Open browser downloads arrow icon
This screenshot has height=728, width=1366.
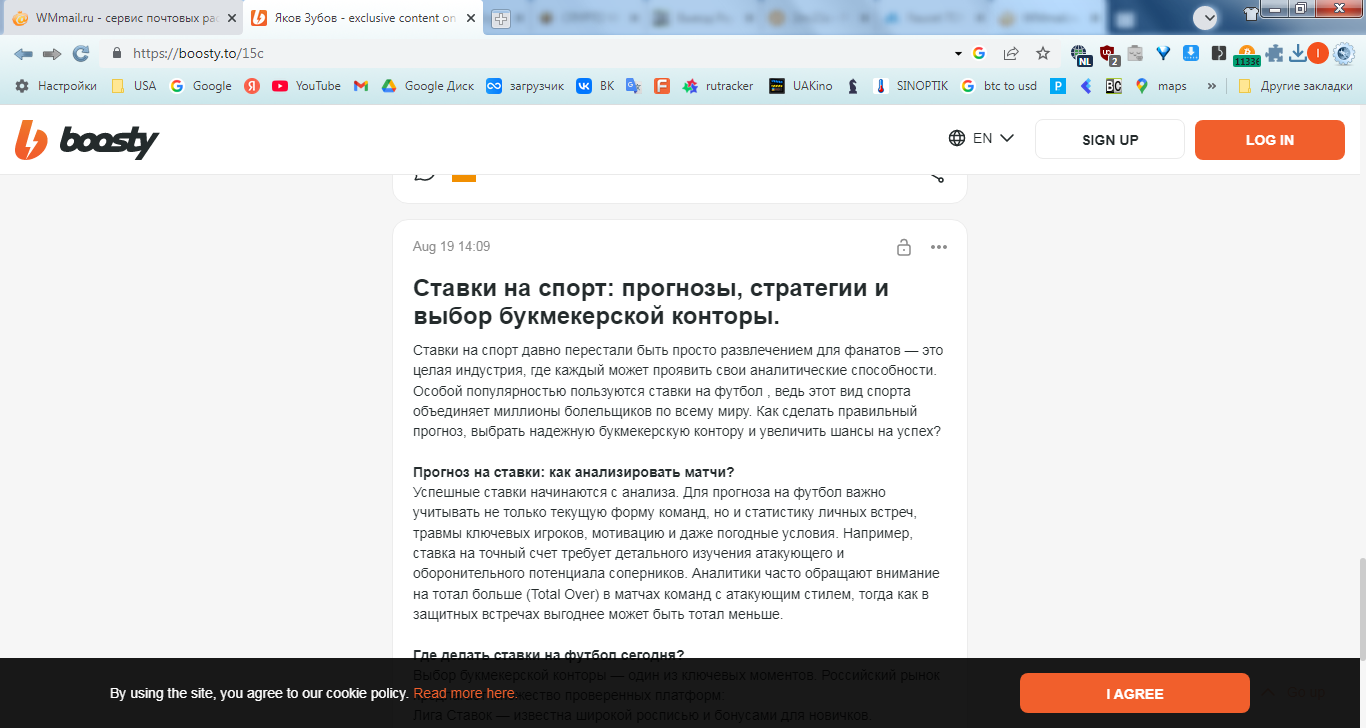click(x=1297, y=53)
